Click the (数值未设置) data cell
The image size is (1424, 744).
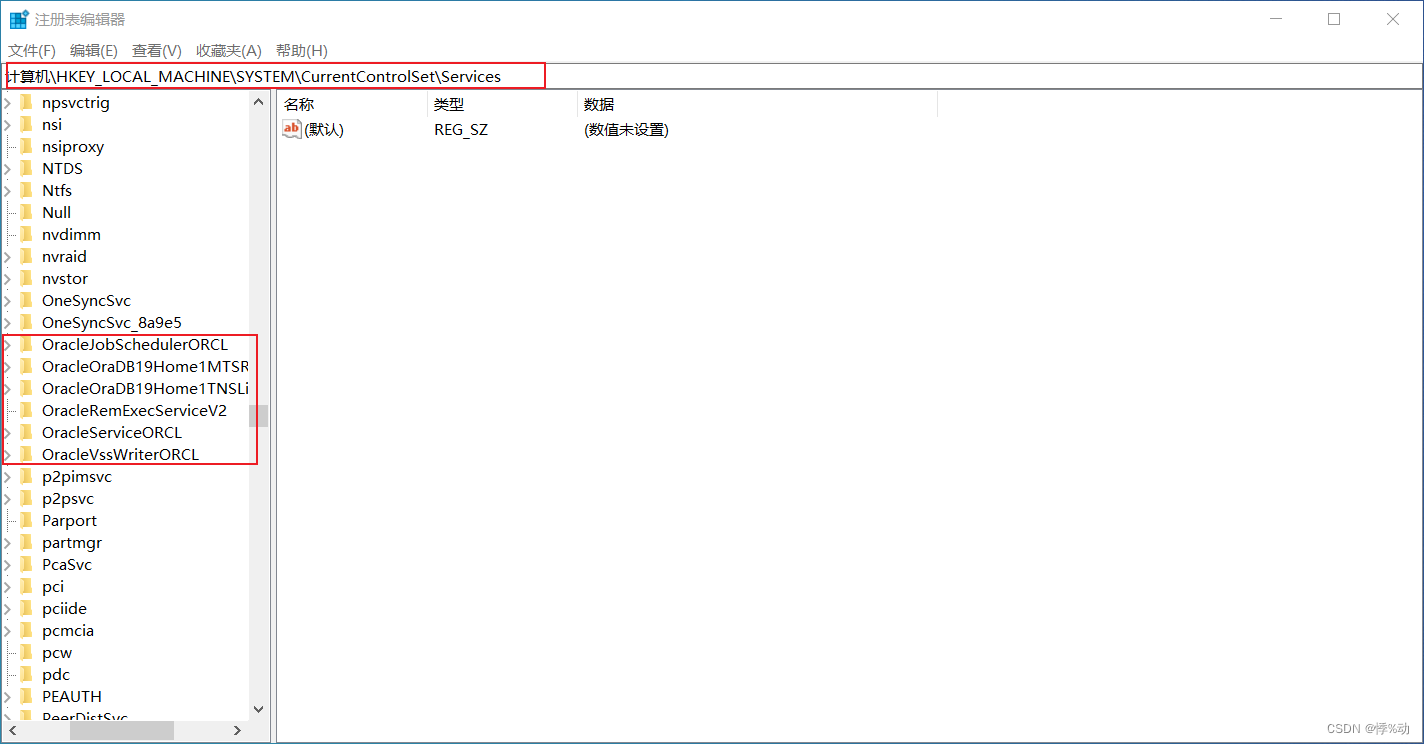[626, 129]
